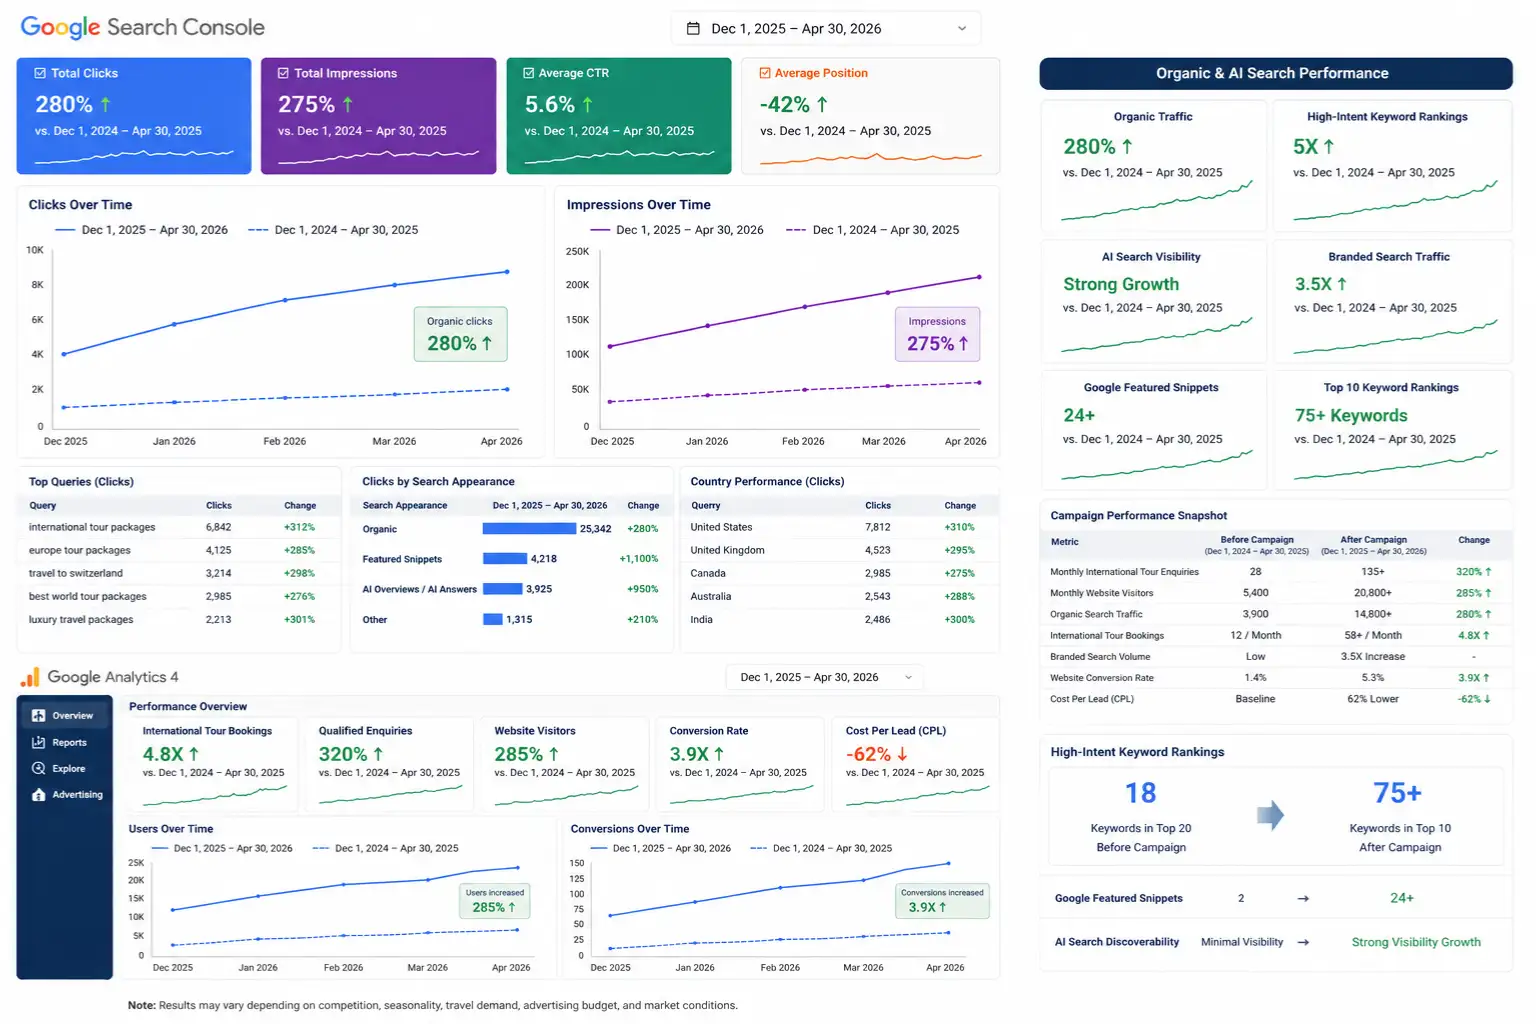The image size is (1536, 1024).
Task: Click the United States country row
Action: tap(838, 527)
